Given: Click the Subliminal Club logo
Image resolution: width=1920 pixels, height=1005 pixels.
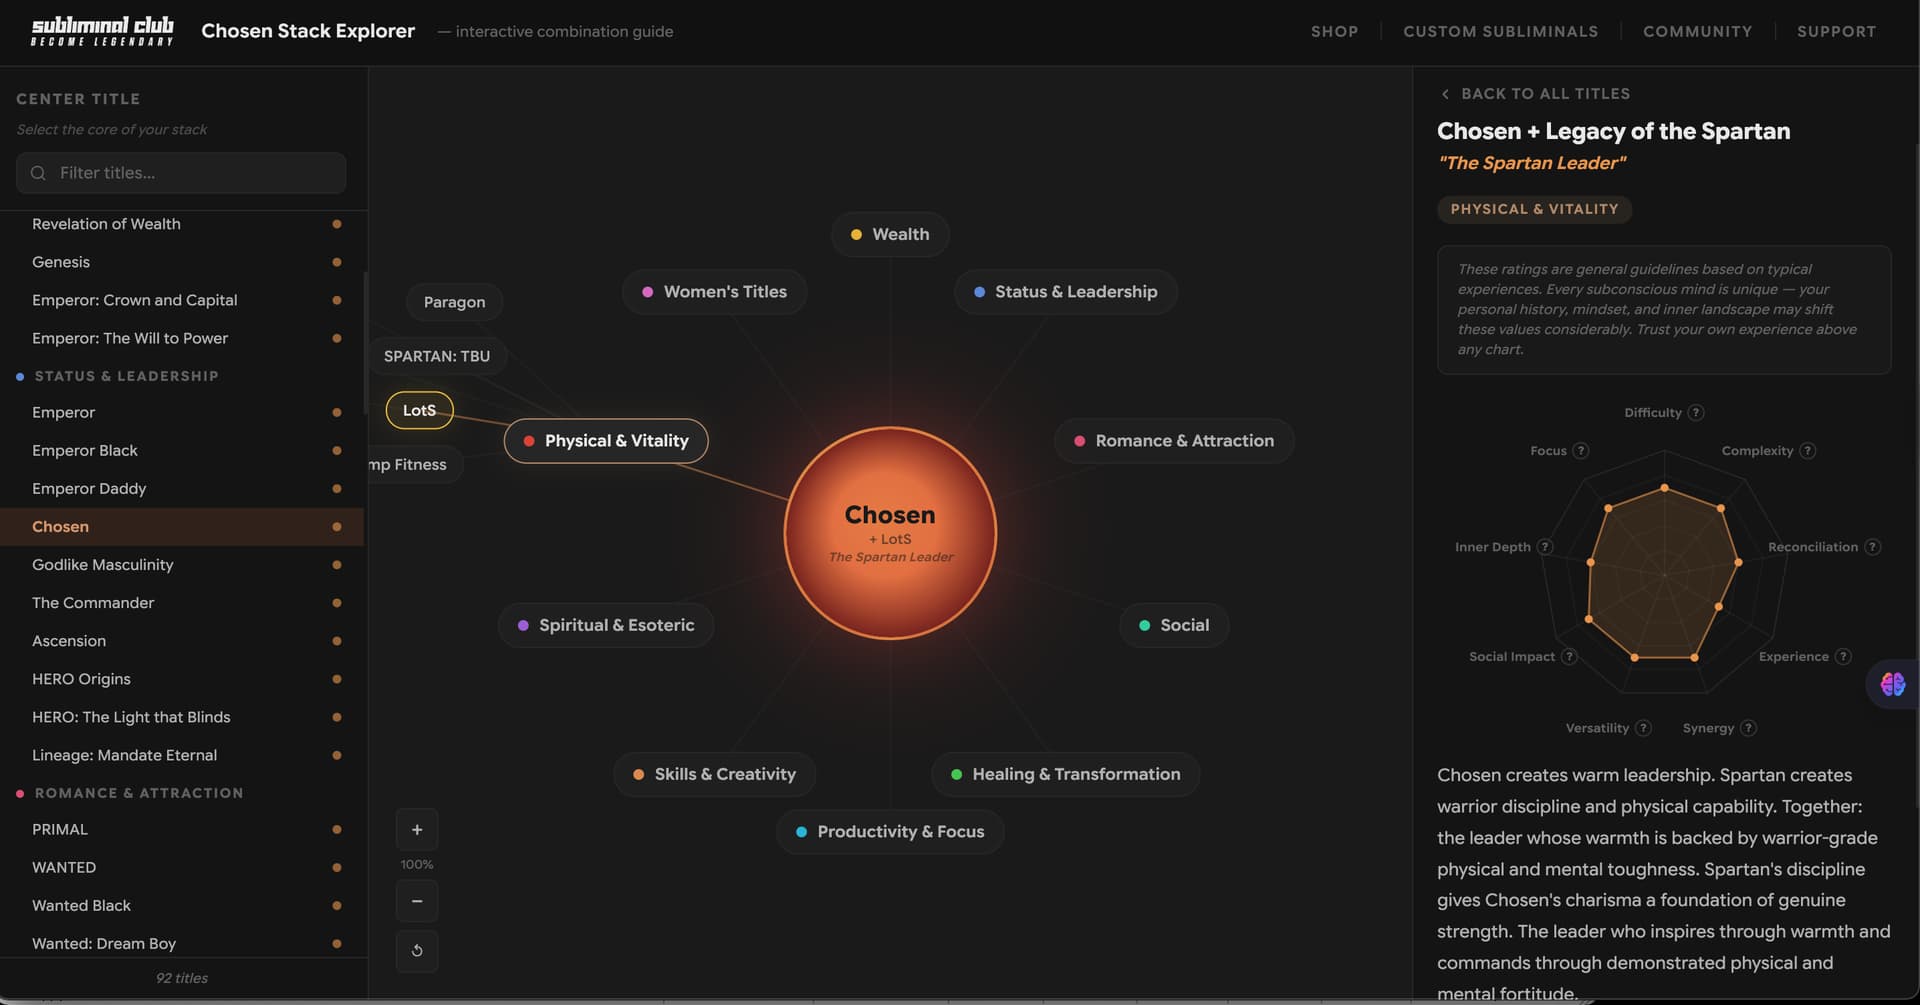Looking at the screenshot, I should point(102,31).
